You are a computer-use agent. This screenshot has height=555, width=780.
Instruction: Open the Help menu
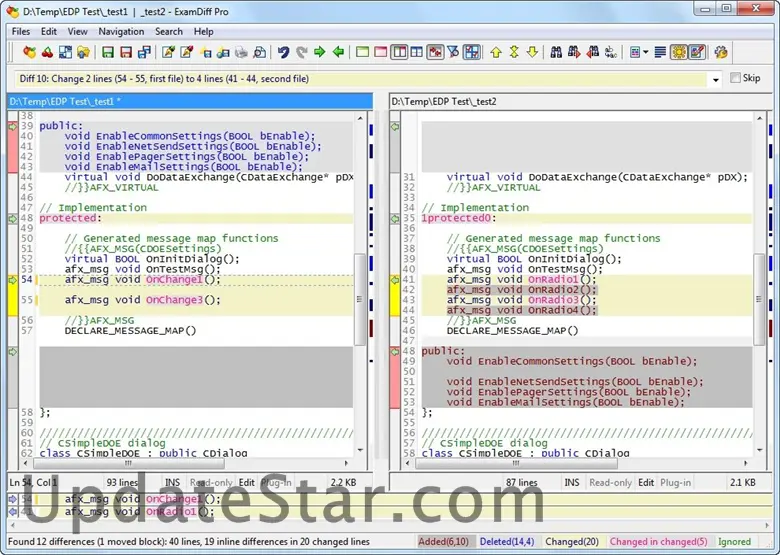[203, 31]
